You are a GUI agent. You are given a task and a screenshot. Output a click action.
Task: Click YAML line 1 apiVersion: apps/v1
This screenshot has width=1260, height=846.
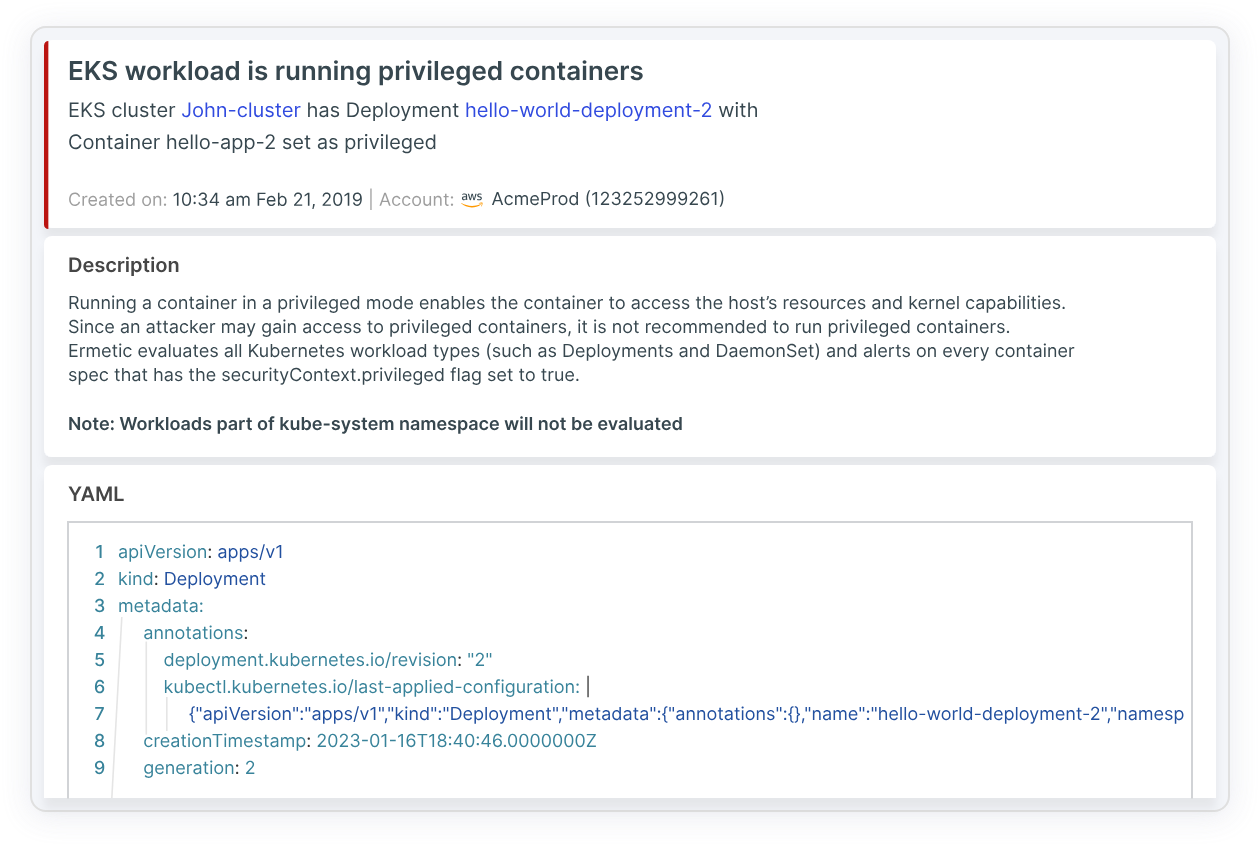click(201, 552)
